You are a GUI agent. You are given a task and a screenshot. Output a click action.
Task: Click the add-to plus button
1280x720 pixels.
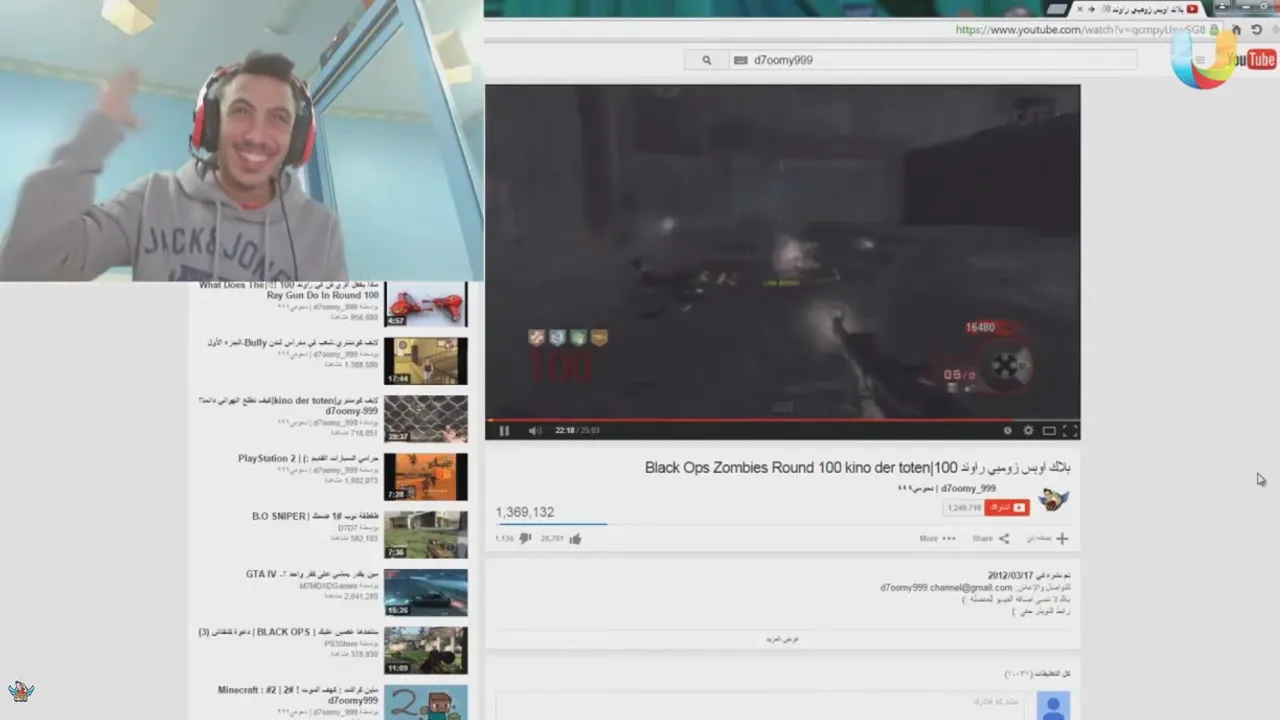click(1062, 538)
